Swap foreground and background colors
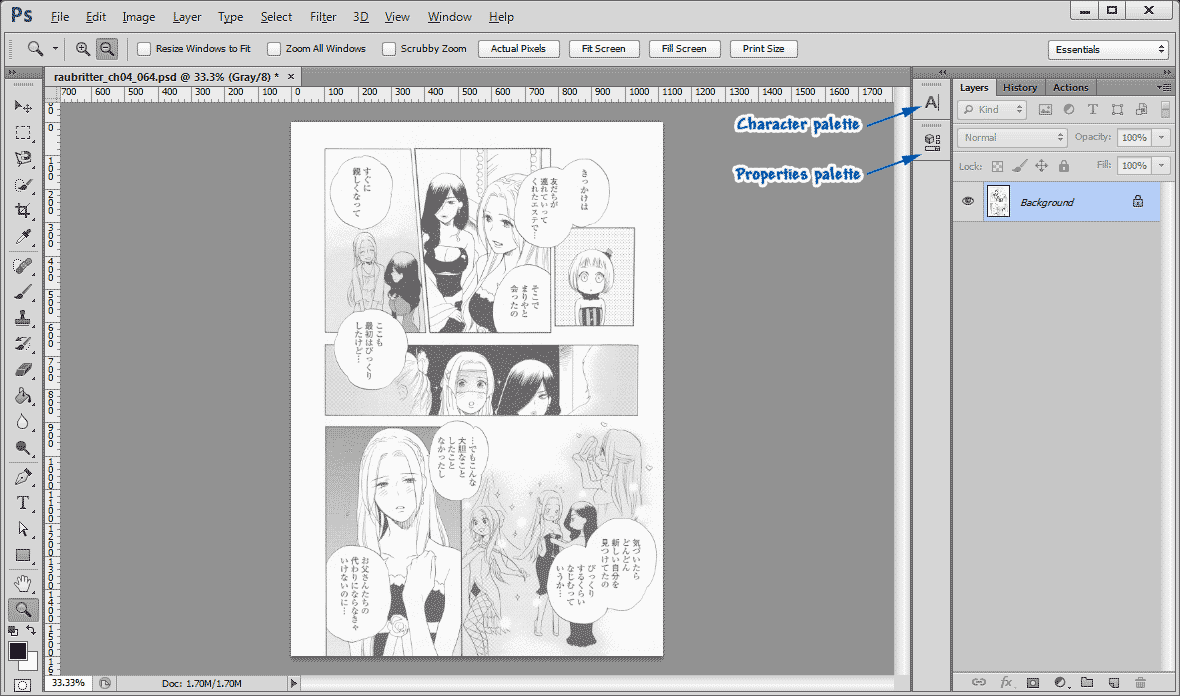The height and width of the screenshot is (696, 1180). (x=31, y=630)
